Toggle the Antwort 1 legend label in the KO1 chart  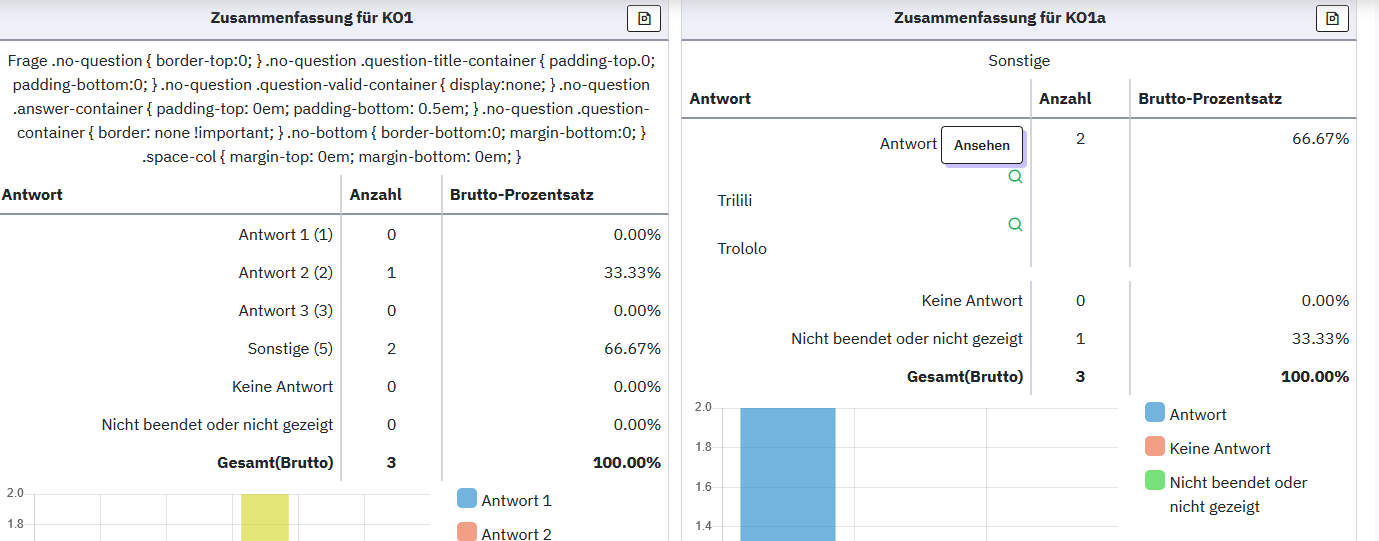pos(516,500)
